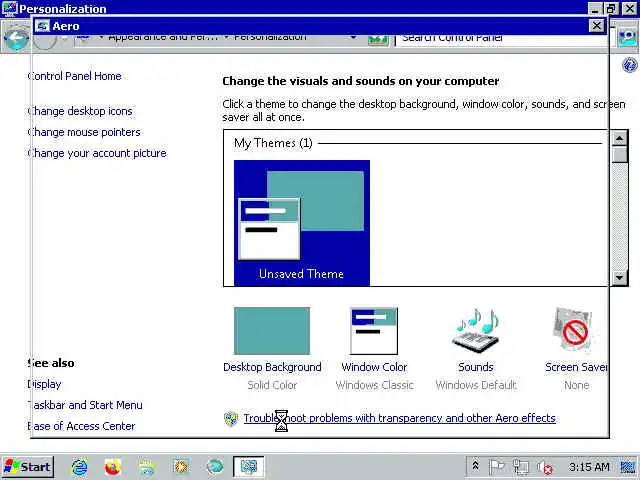This screenshot has width=640, height=480.
Task: Click the Show desktop icon at taskbar end
Action: click(628, 467)
